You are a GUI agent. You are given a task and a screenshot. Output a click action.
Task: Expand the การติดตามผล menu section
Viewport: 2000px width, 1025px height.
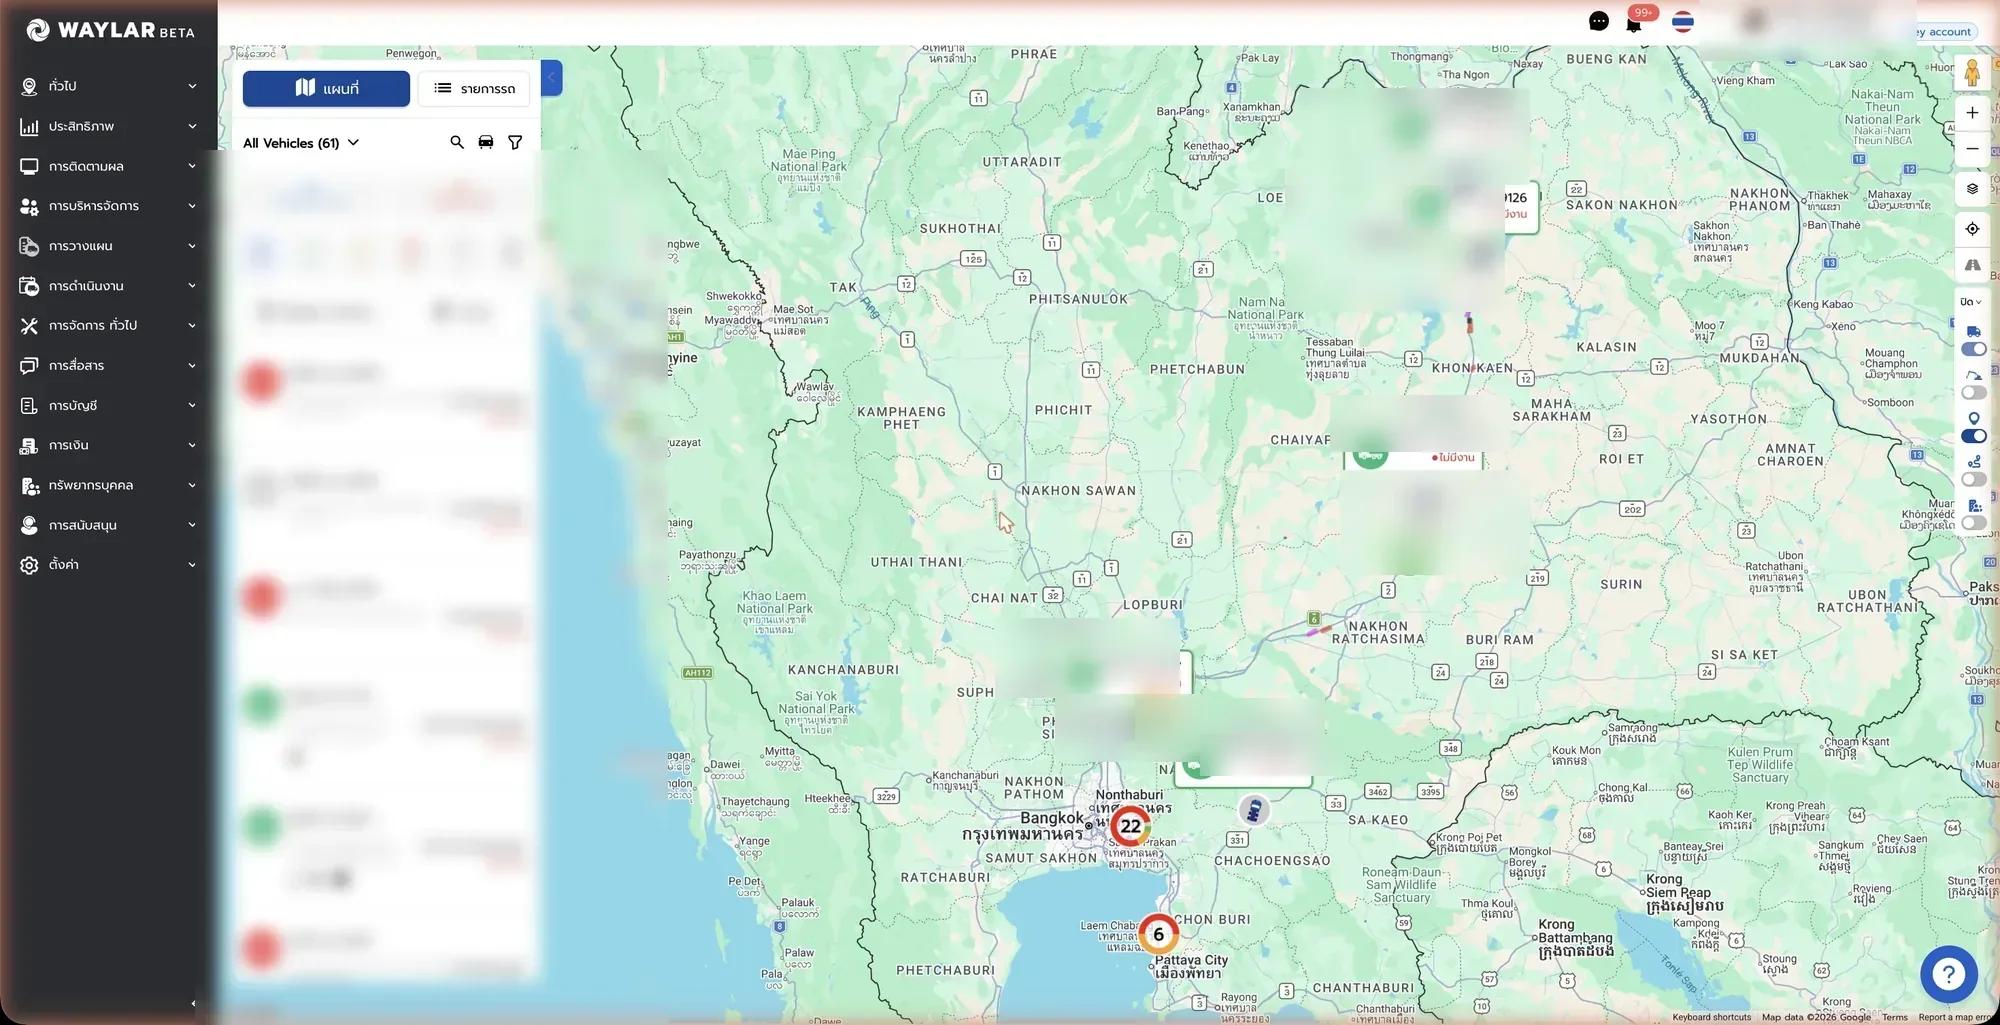pos(108,166)
